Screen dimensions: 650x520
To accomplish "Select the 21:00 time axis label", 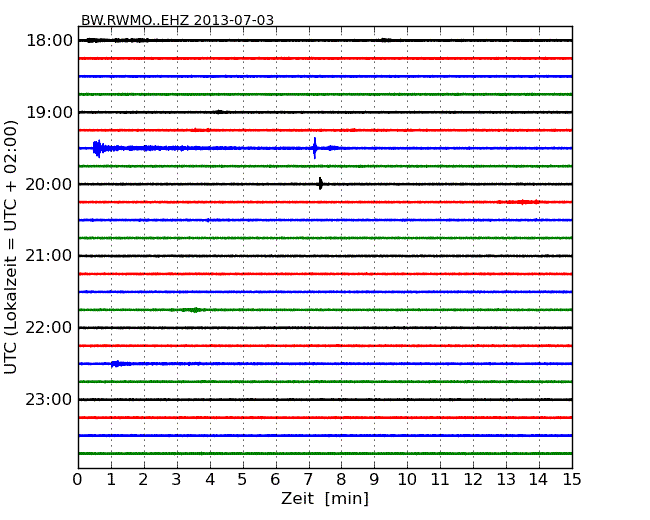I will point(49,256).
